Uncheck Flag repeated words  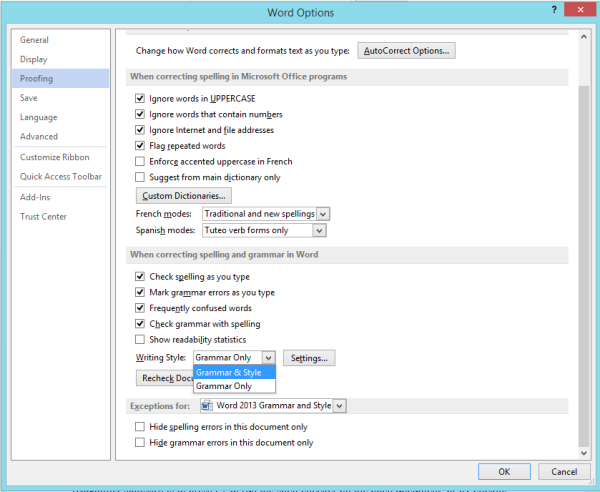coord(140,146)
